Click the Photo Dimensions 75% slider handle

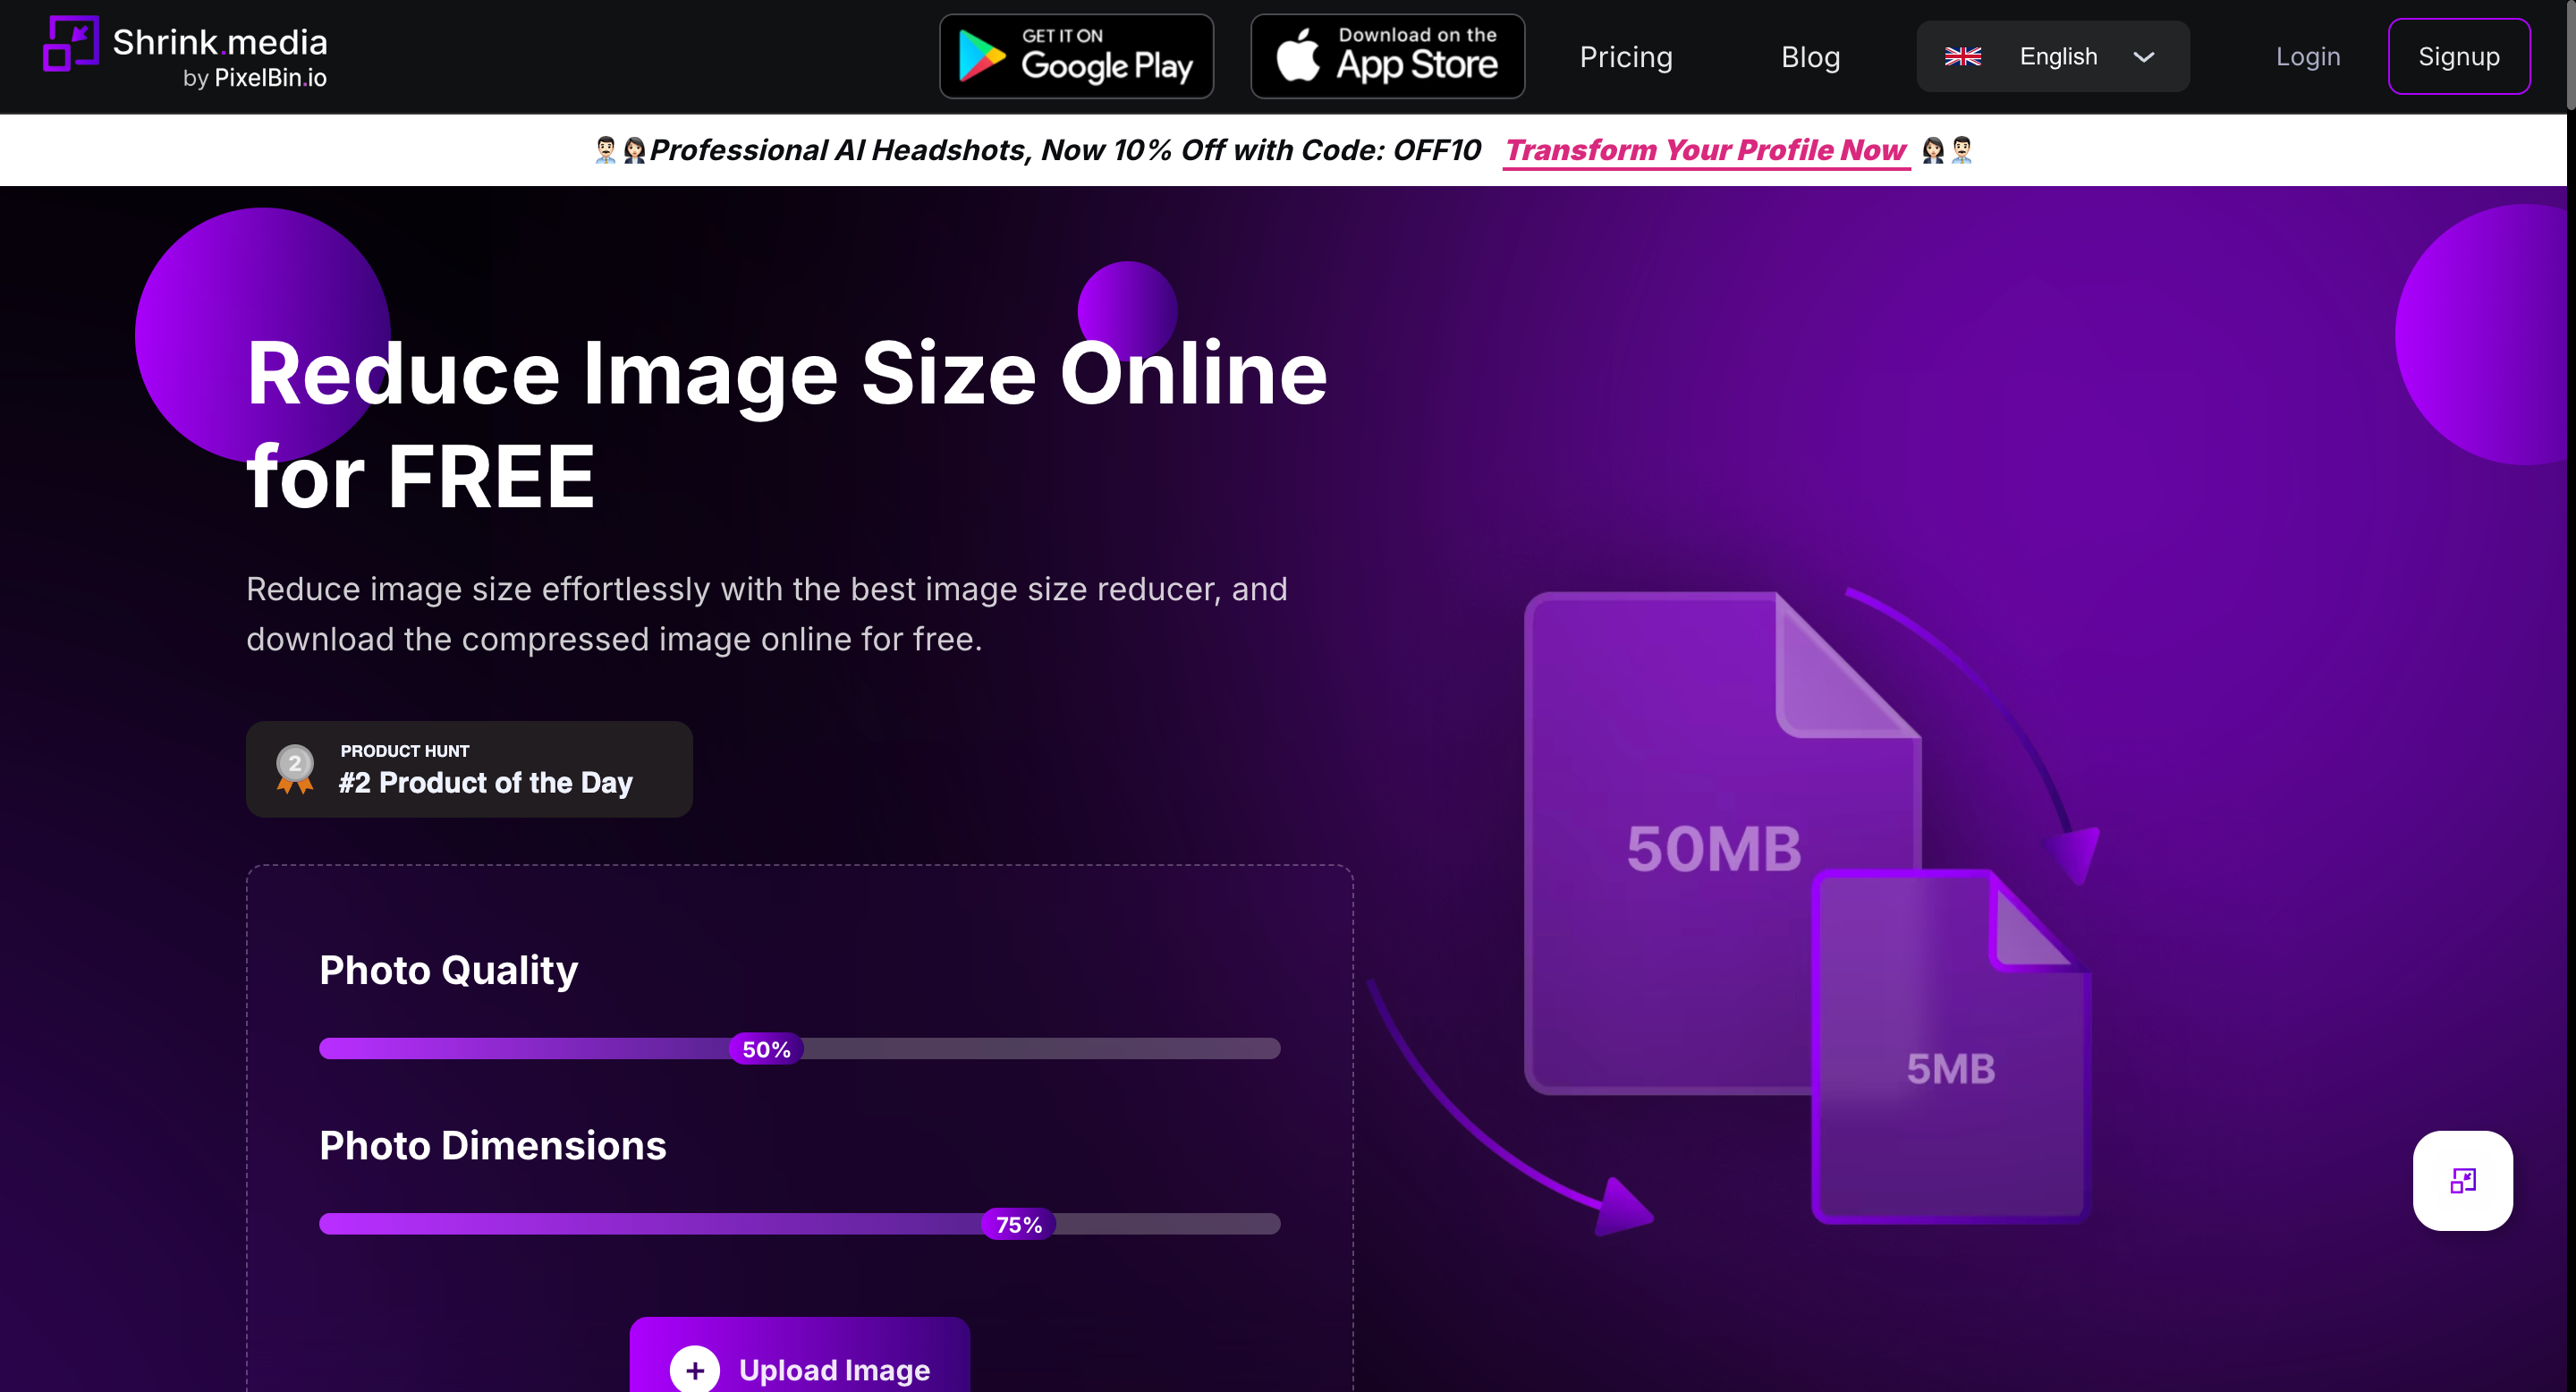[x=1018, y=1224]
